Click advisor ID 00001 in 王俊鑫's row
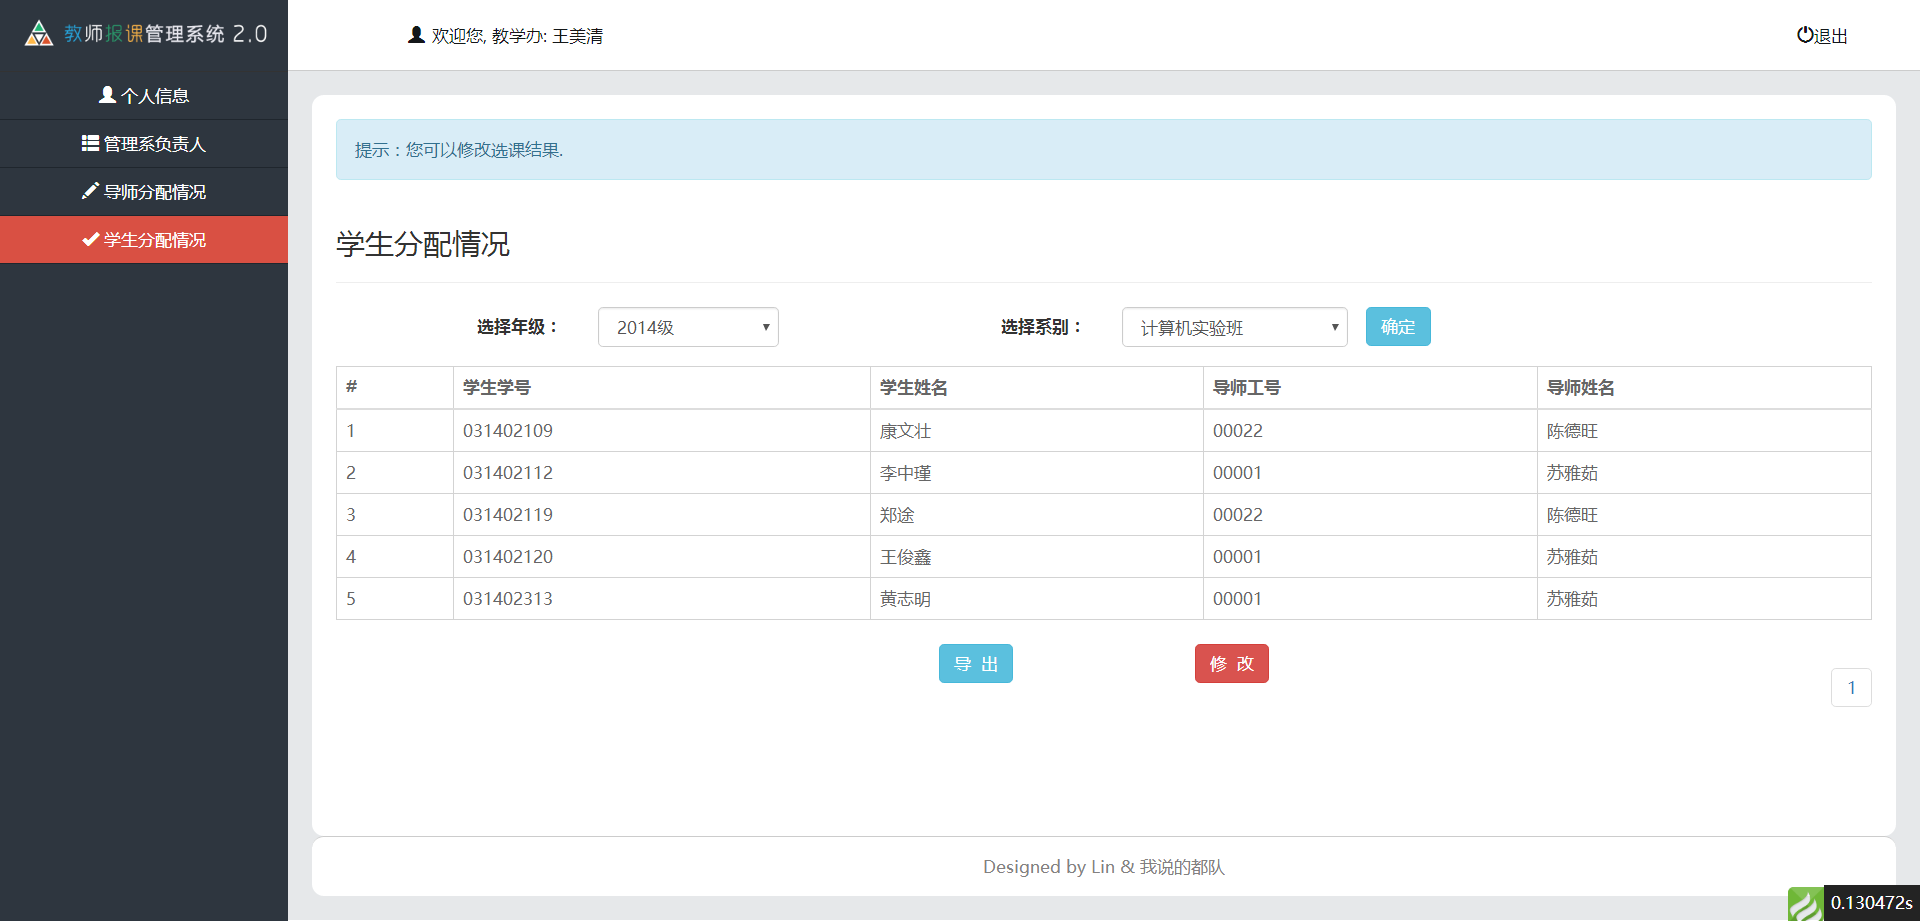The image size is (1920, 921). point(1238,557)
